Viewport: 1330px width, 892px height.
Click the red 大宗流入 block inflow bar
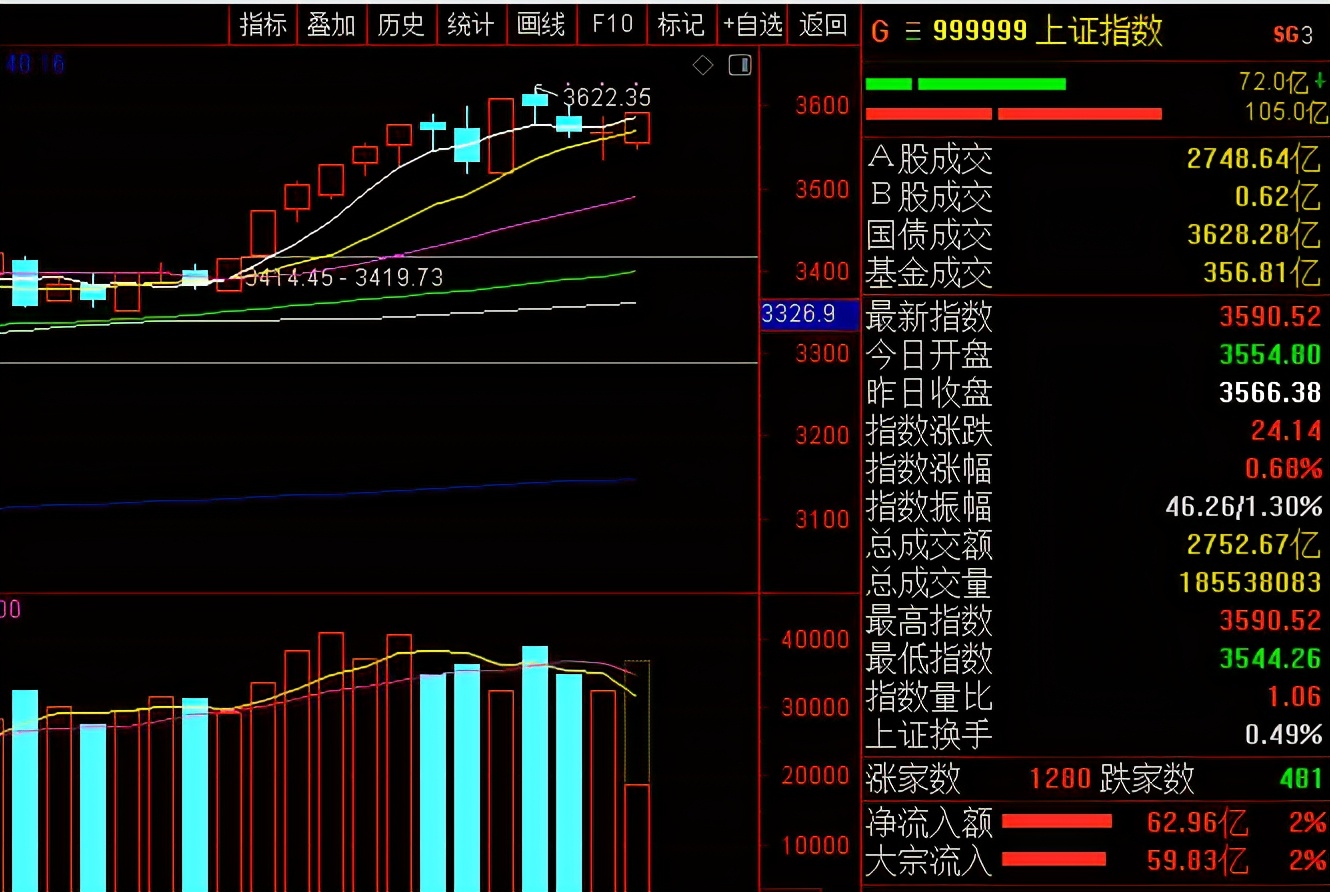(x=1054, y=859)
